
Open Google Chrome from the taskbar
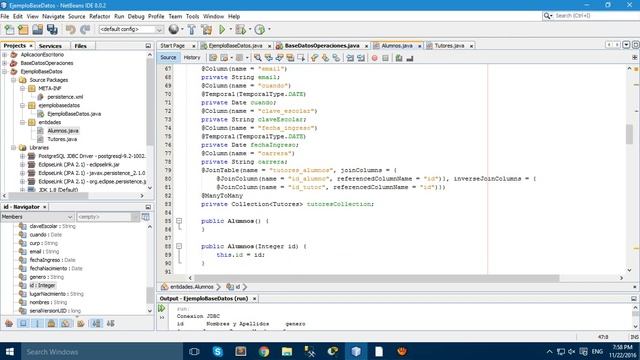(264, 351)
